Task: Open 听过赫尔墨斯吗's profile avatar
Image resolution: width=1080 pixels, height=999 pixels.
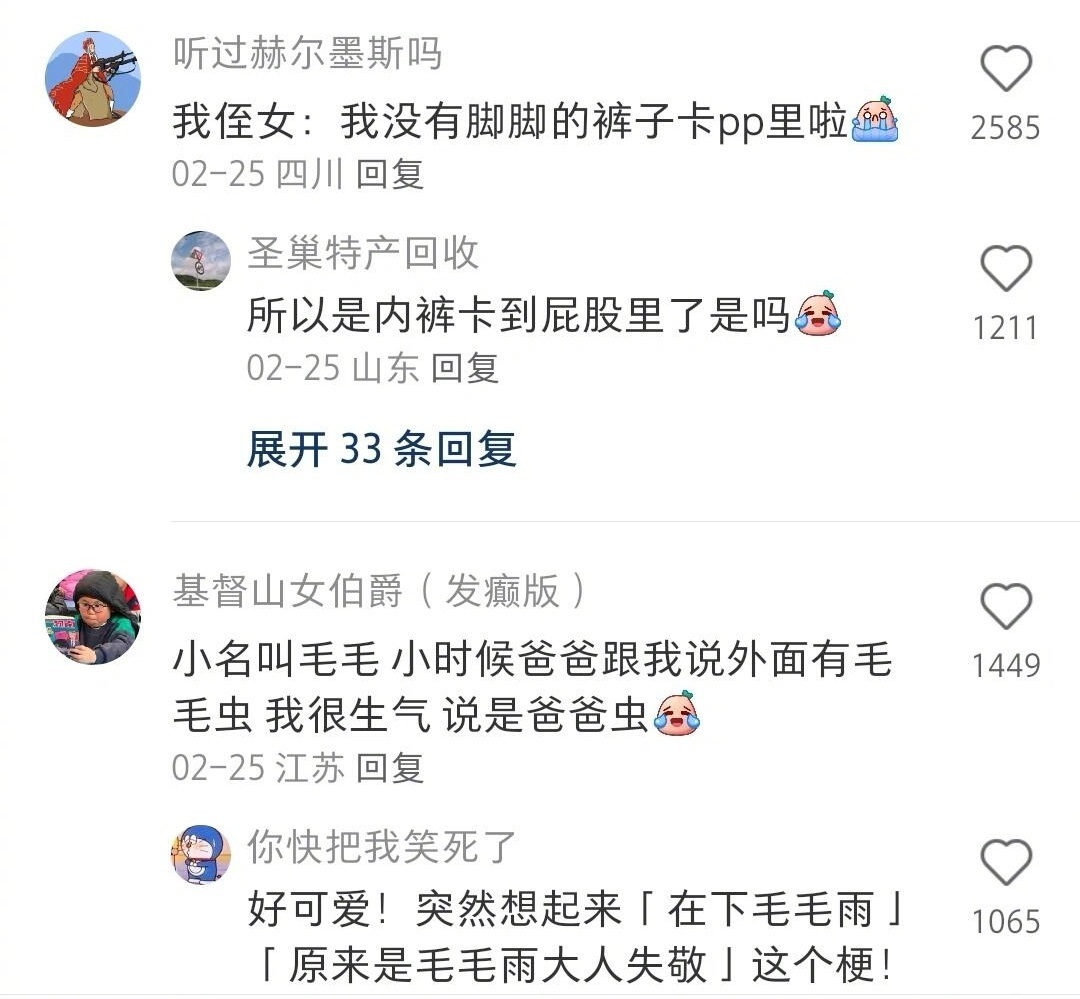Action: (93, 79)
